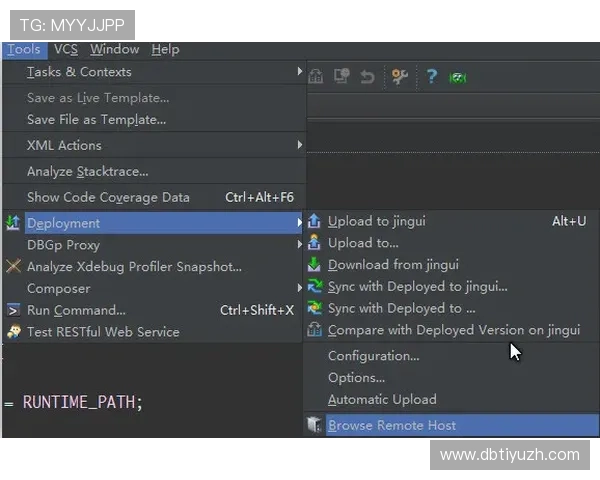Open deployment Configuration... dialog
The height and width of the screenshot is (480, 600).
373,355
